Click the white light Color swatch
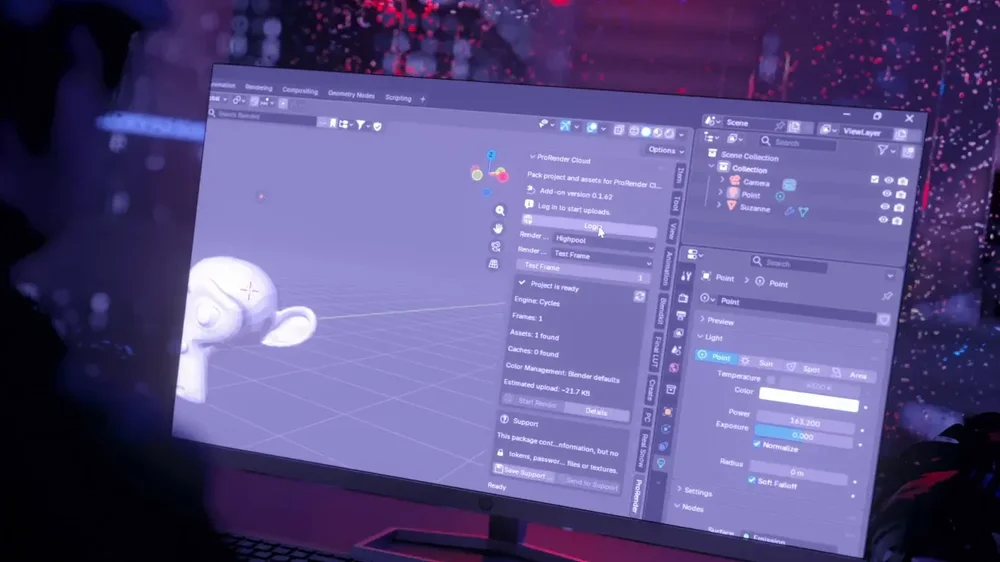This screenshot has height=562, width=1000. 809,399
